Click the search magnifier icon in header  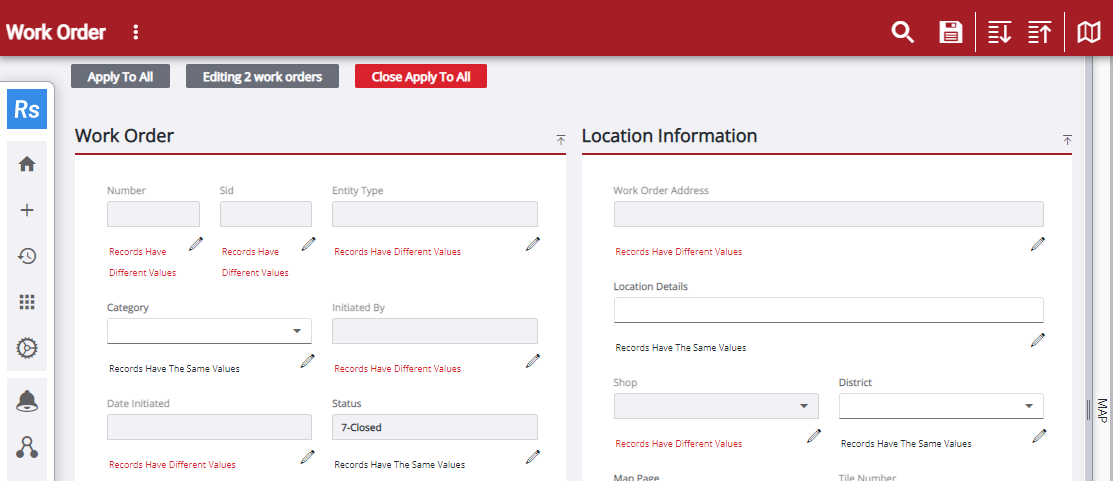pos(902,32)
